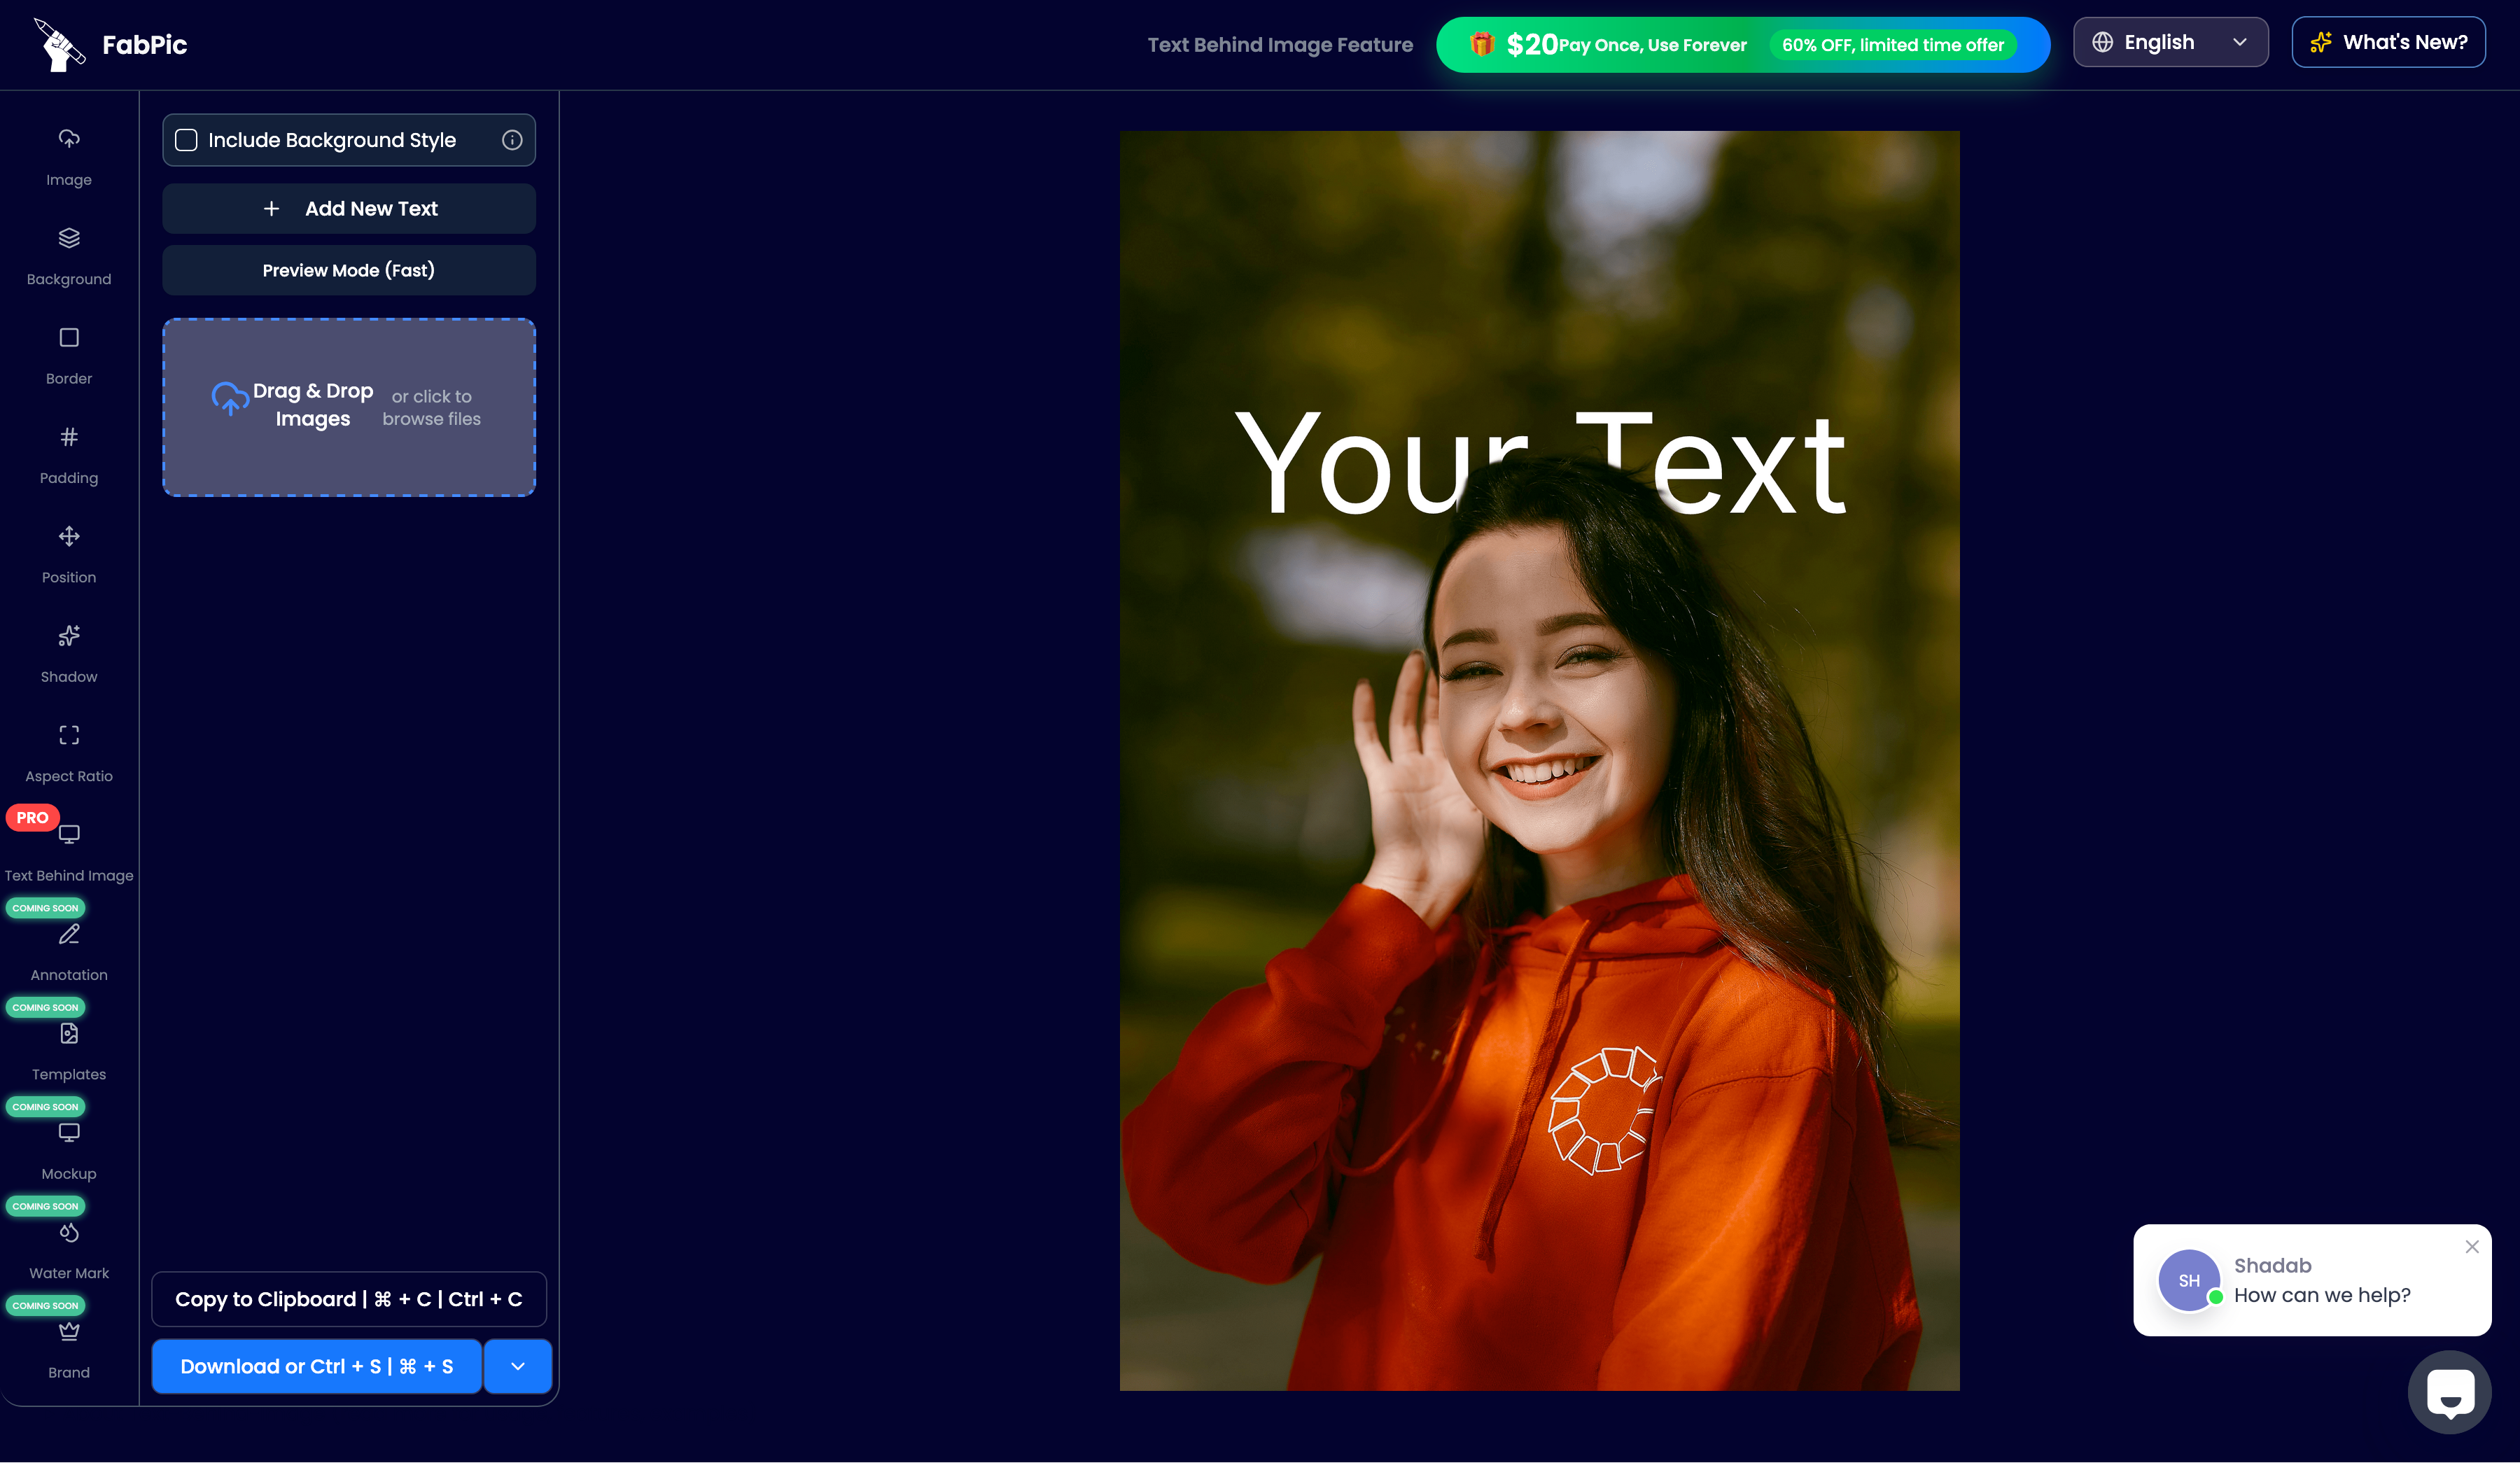This screenshot has height=1463, width=2520.
Task: Click Copy to Clipboard button
Action: point(349,1299)
